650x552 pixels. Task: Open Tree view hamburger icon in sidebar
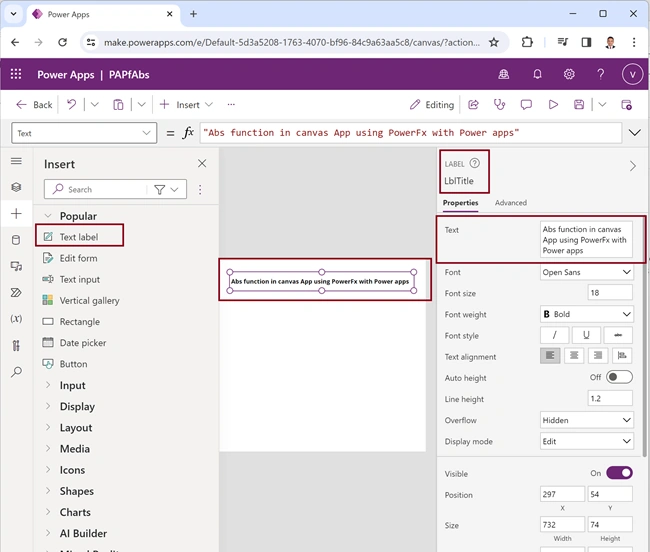point(16,161)
